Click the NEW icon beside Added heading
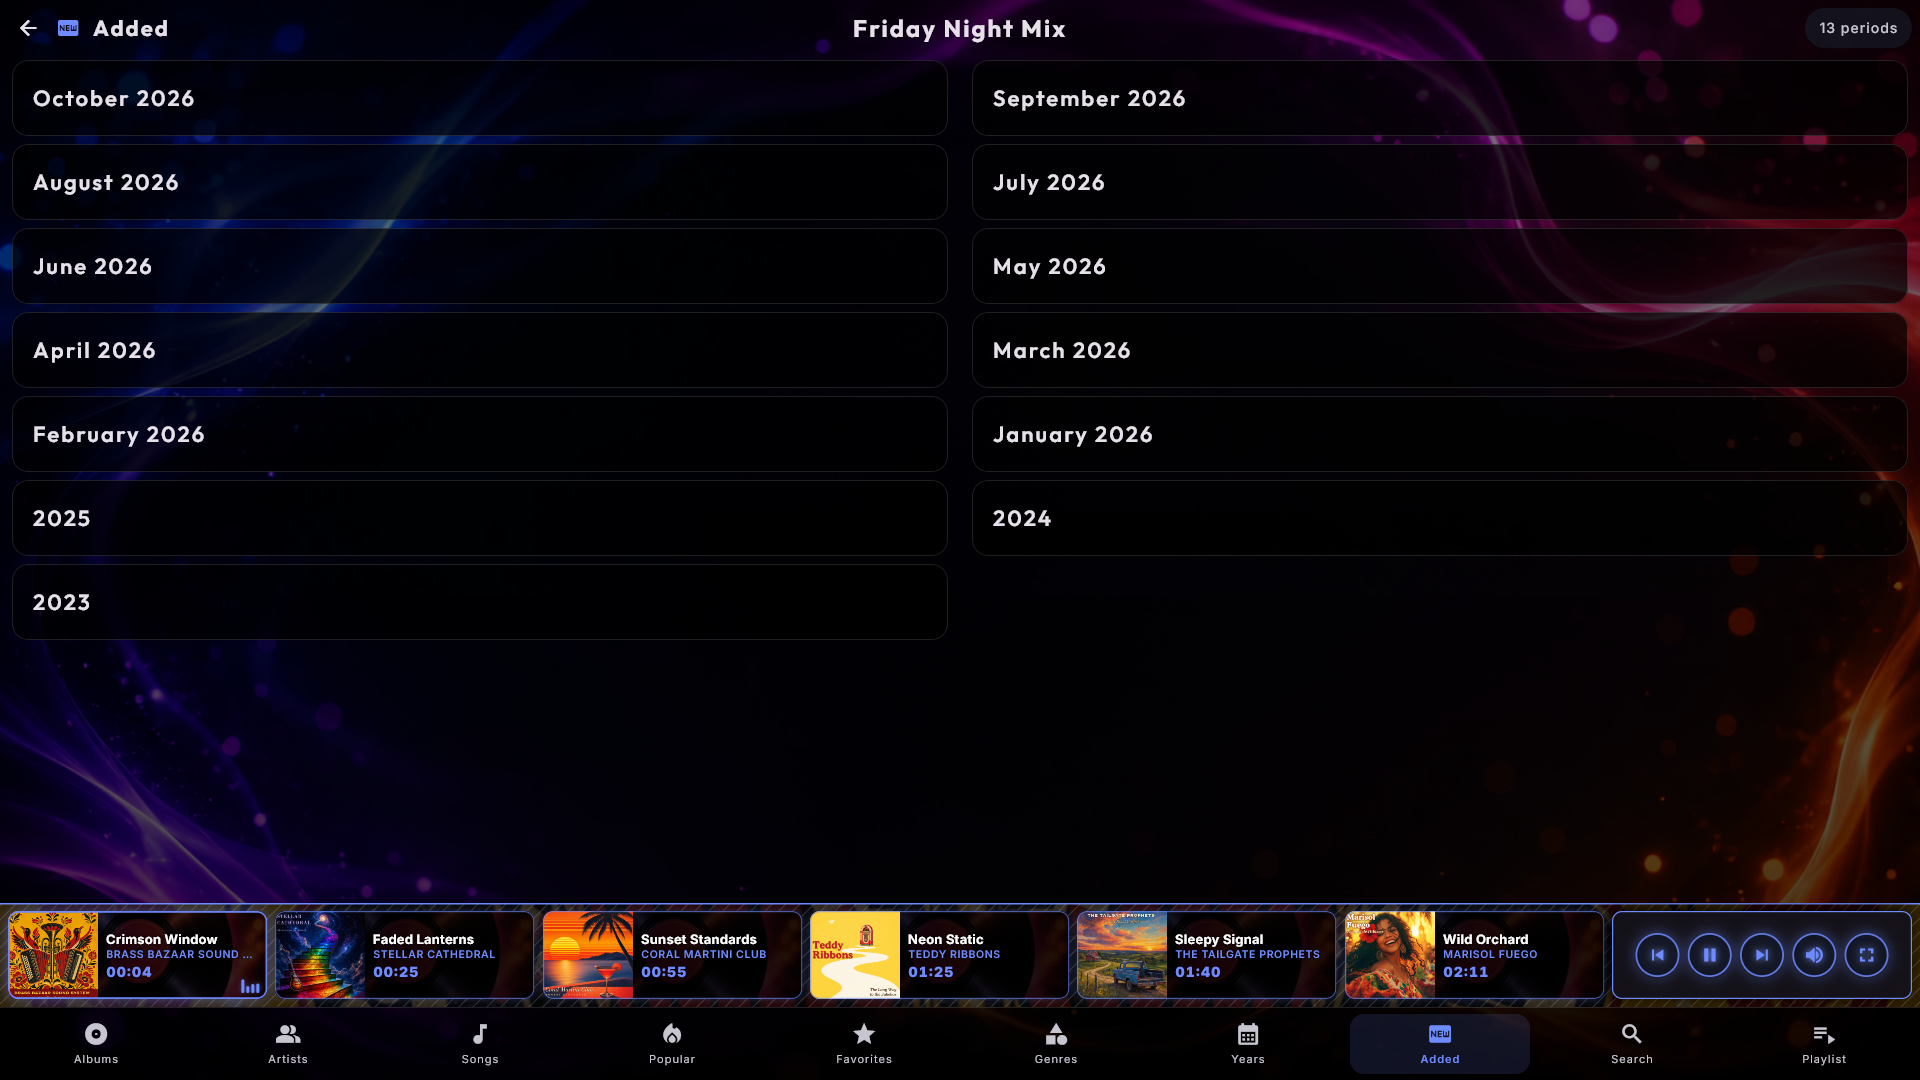1920x1080 pixels. click(68, 28)
